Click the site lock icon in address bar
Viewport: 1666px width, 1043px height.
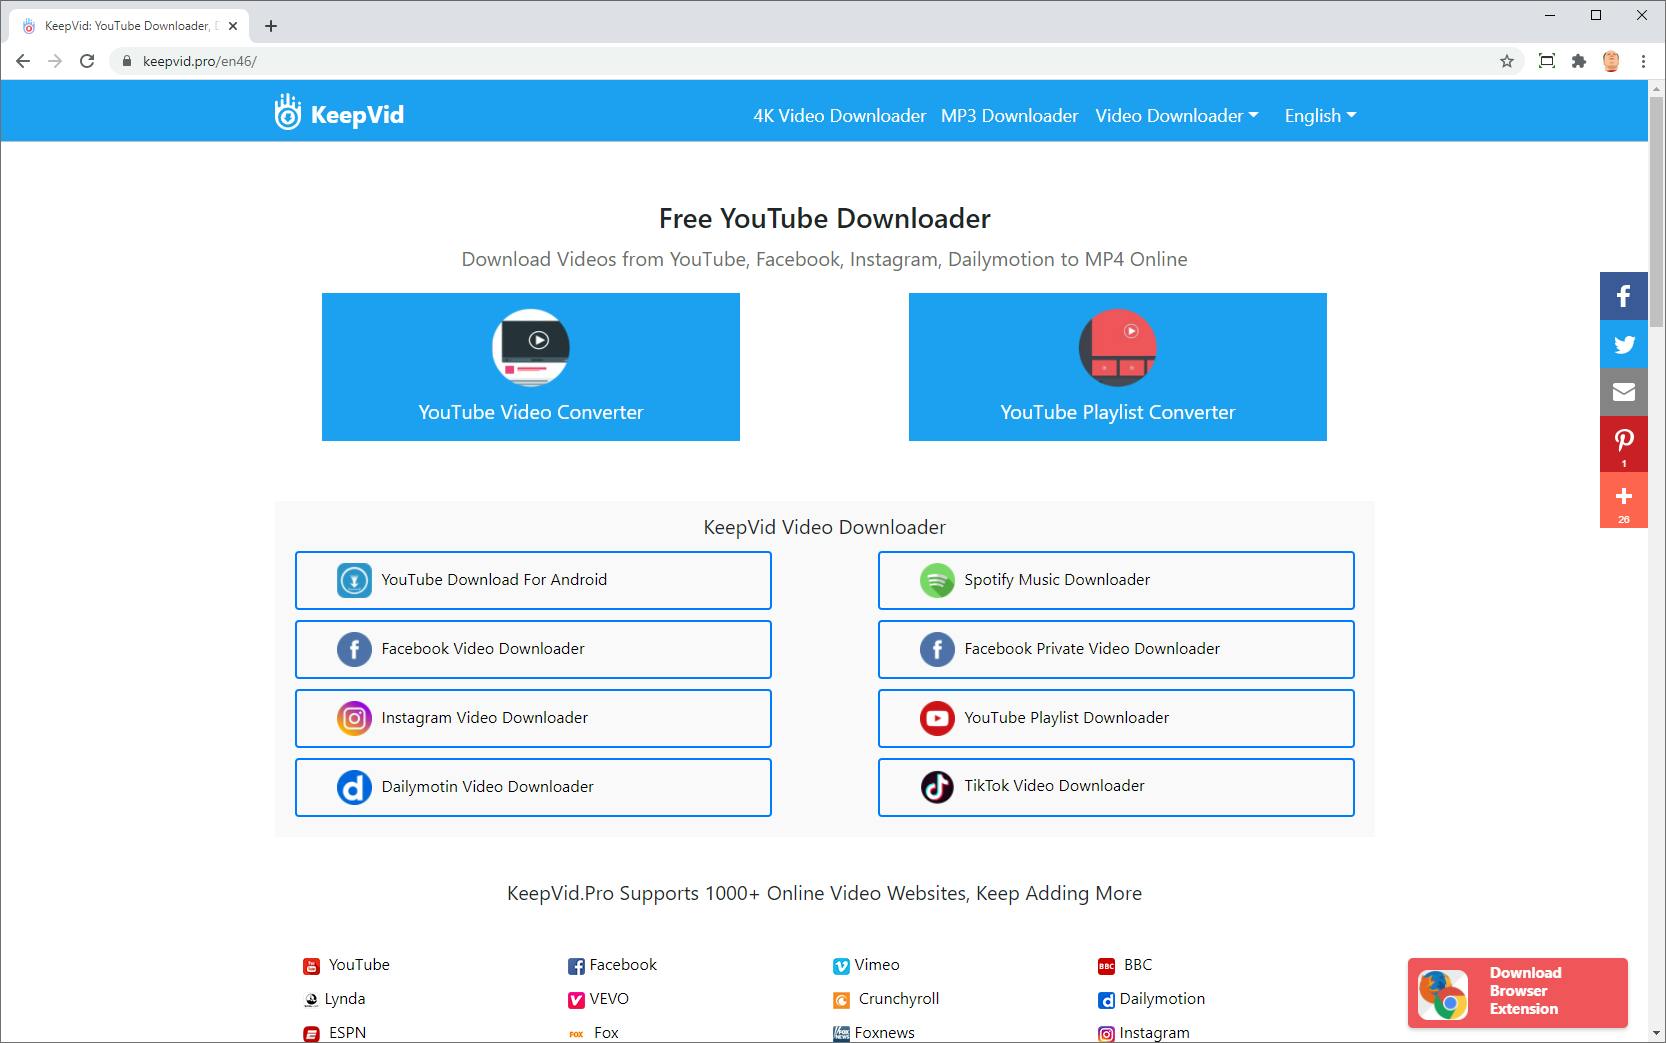point(126,61)
